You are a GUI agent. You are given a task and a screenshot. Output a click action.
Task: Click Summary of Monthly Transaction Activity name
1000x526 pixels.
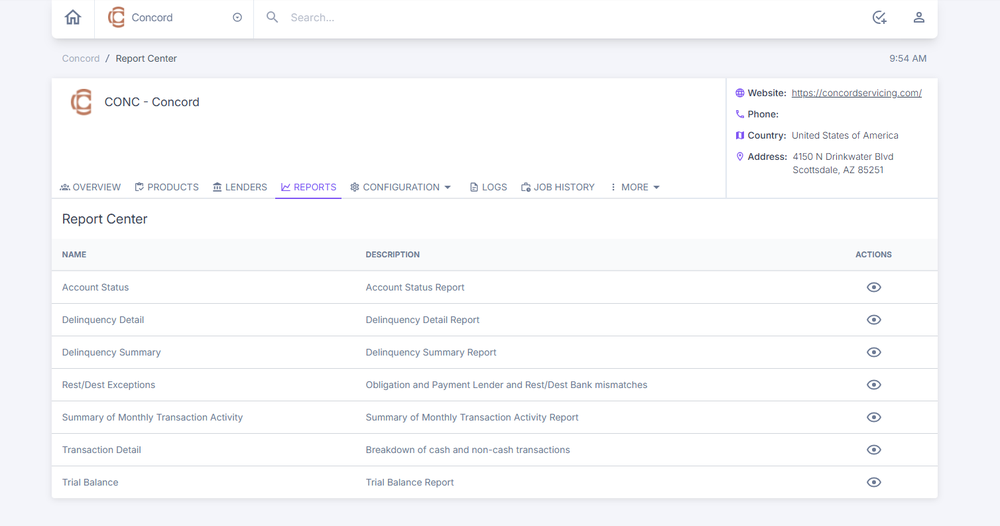(152, 417)
